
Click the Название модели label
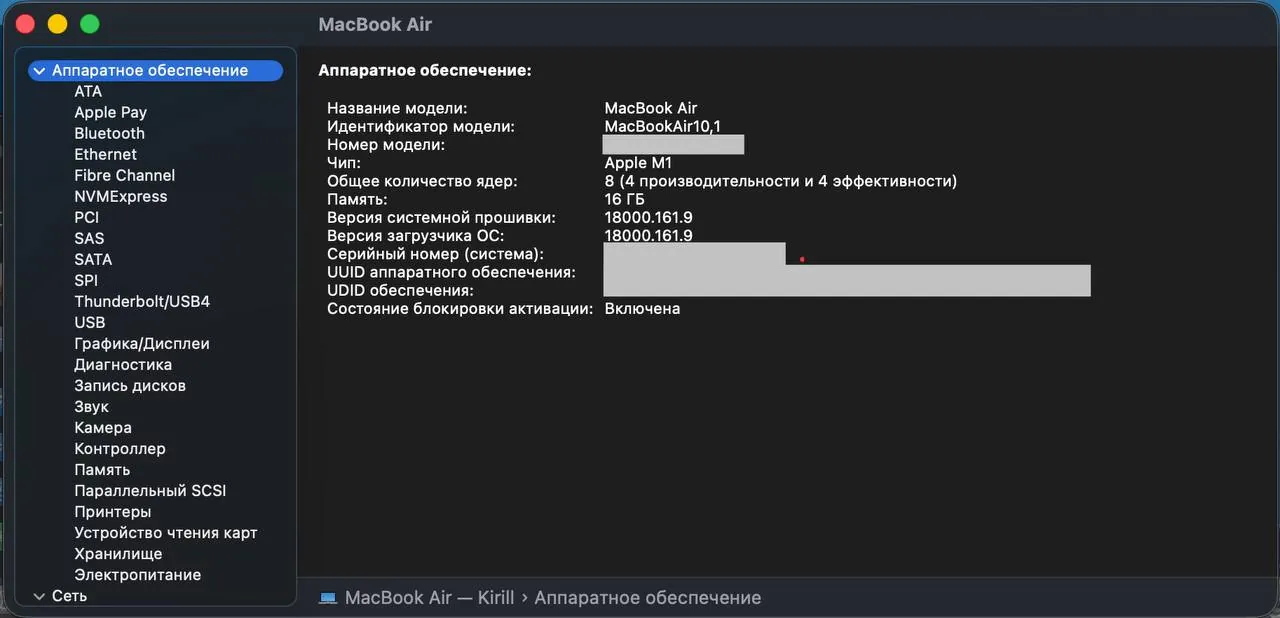click(397, 108)
